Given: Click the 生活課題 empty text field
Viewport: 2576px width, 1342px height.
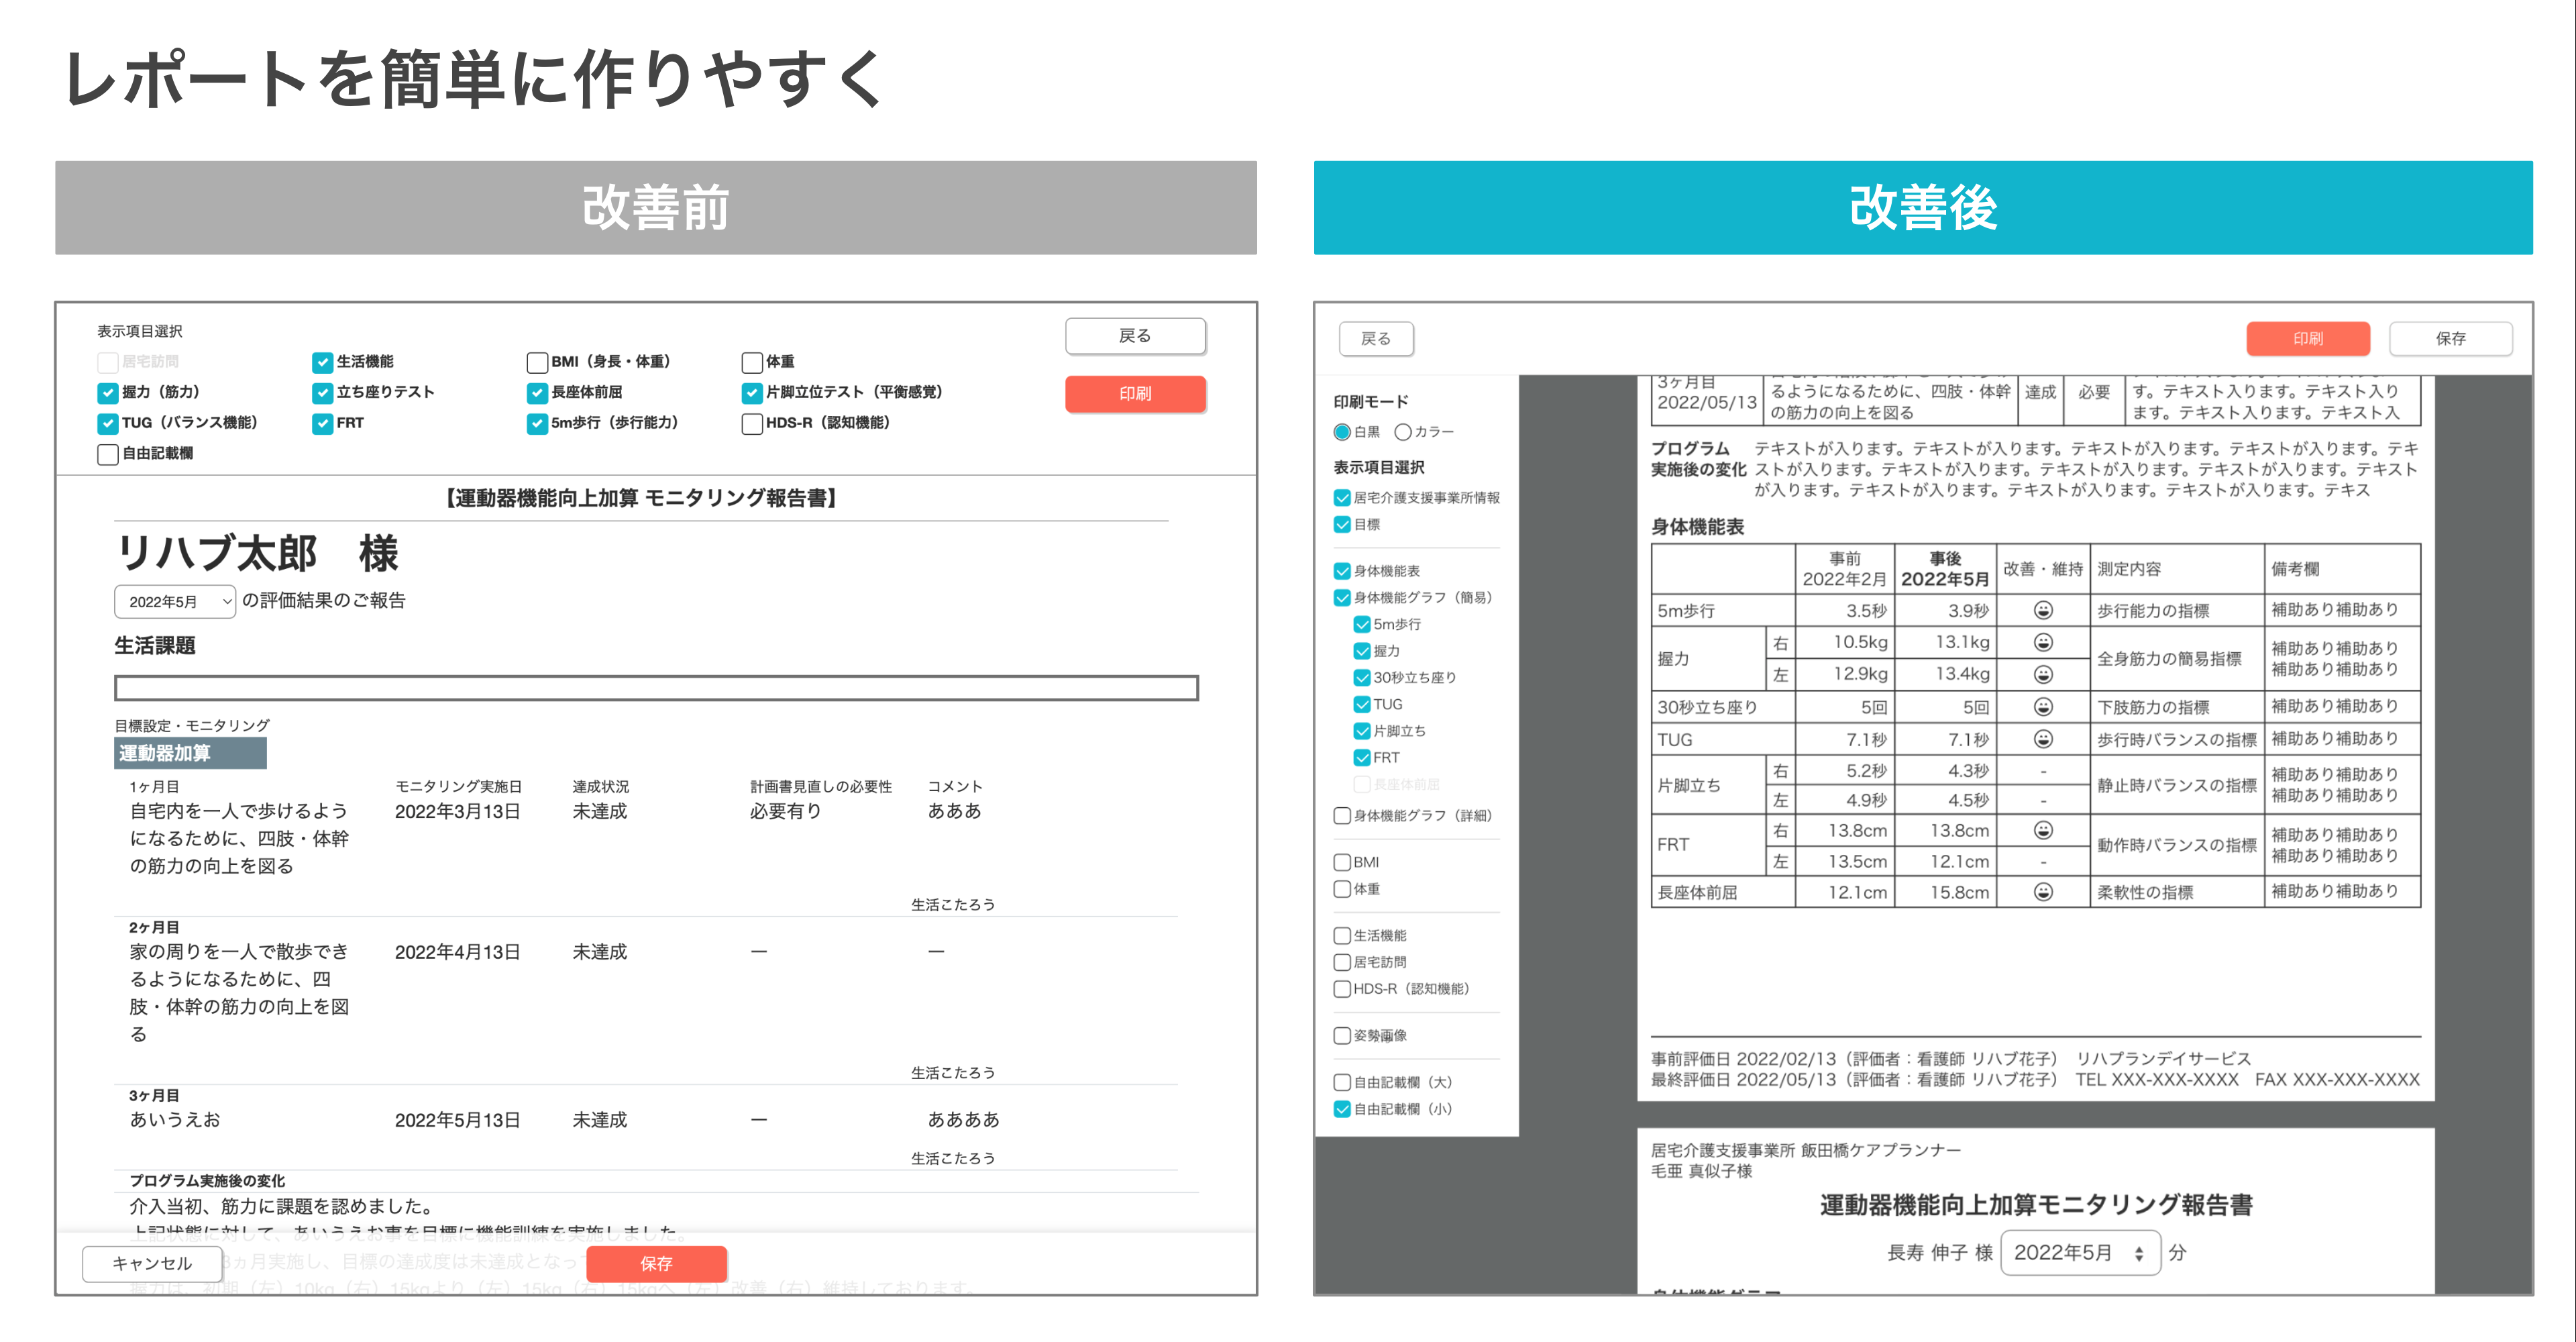Looking at the screenshot, I should [x=656, y=688].
